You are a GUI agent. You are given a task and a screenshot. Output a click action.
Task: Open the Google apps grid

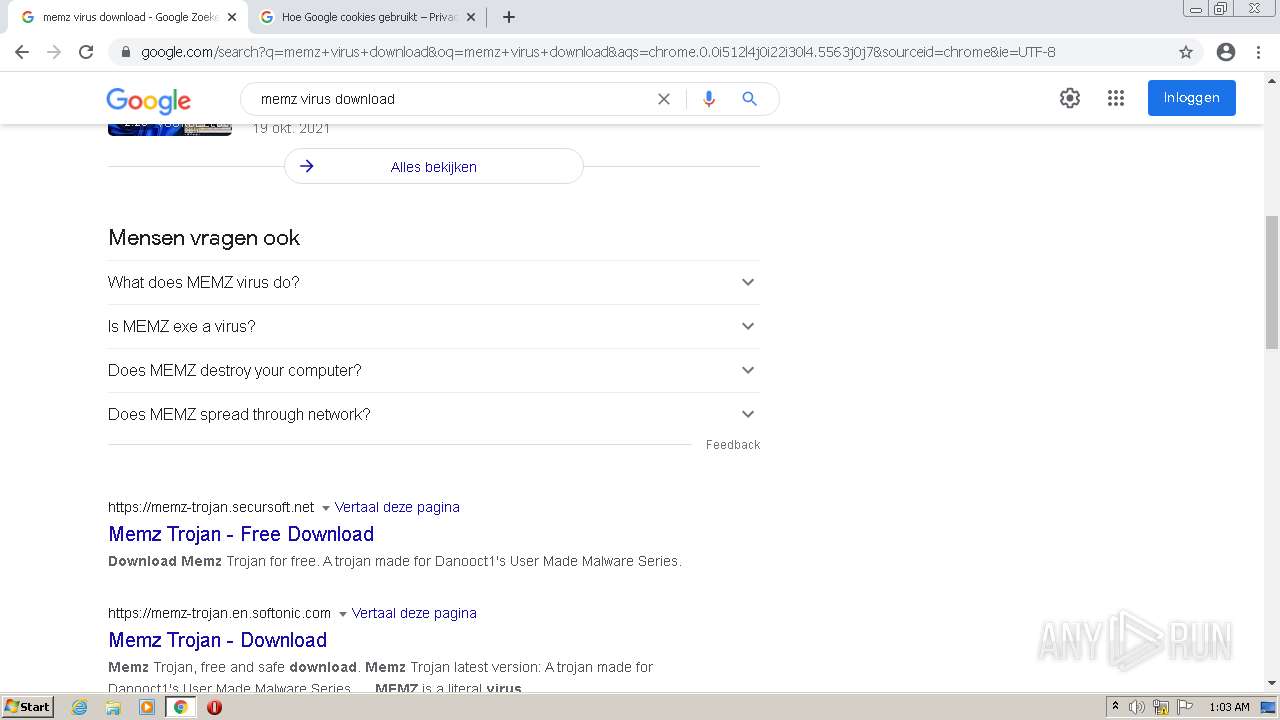1116,98
